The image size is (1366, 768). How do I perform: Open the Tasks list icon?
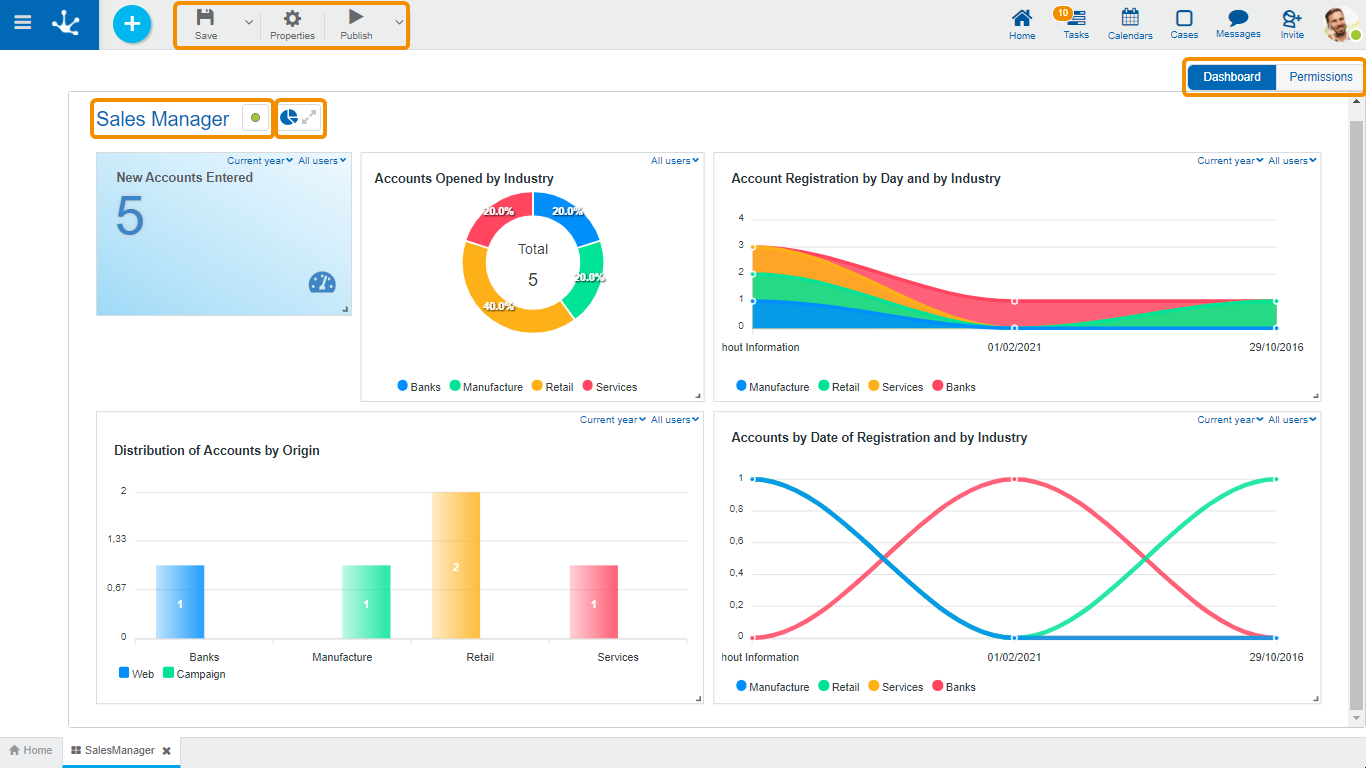tap(1076, 25)
